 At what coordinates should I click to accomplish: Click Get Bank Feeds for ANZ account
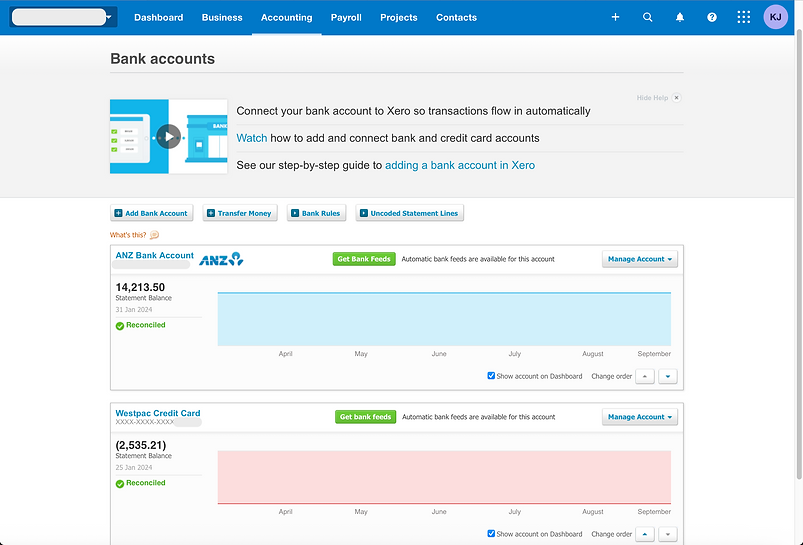coord(364,259)
